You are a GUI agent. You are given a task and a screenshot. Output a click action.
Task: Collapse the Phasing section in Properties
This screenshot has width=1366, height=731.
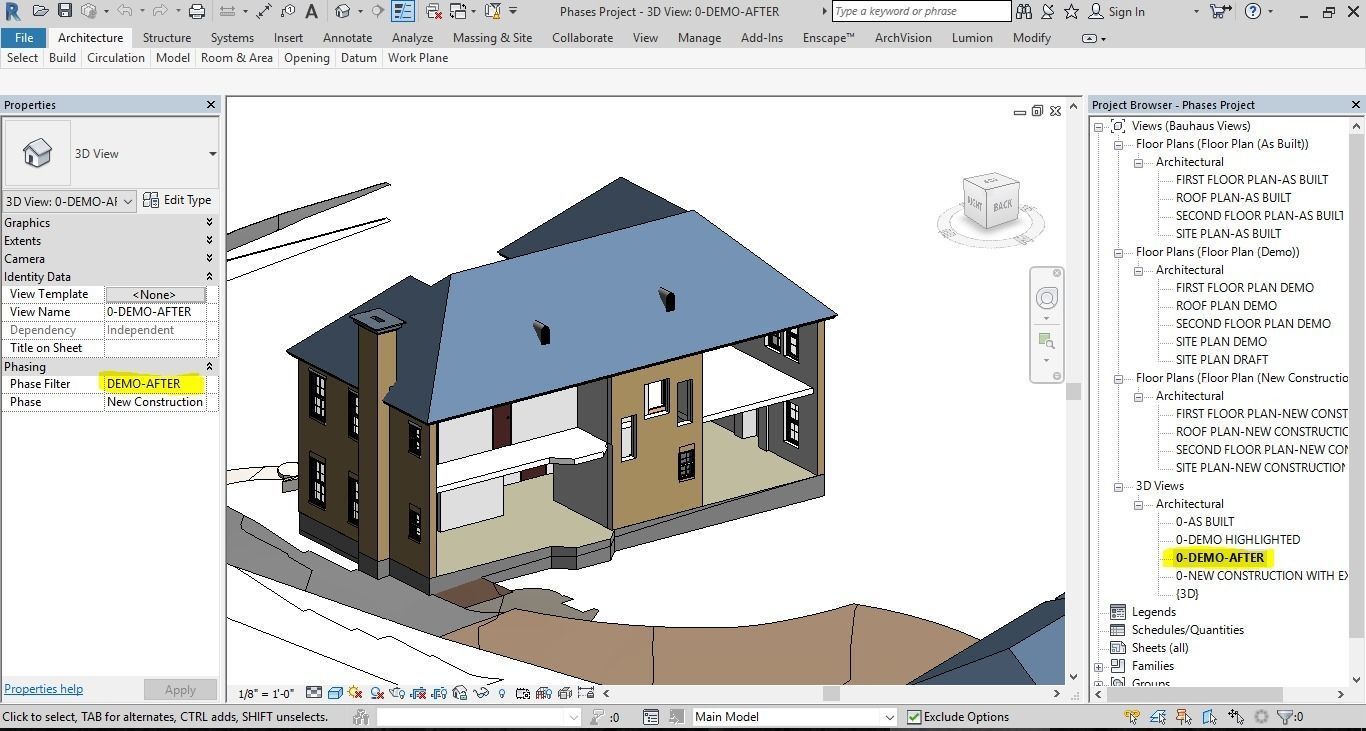click(209, 366)
